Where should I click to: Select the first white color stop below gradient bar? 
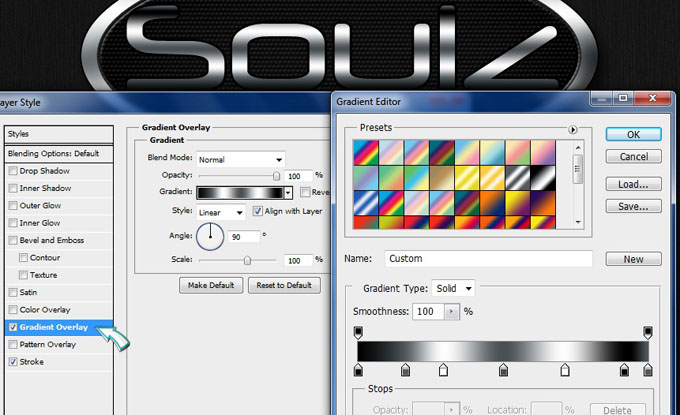coord(443,370)
